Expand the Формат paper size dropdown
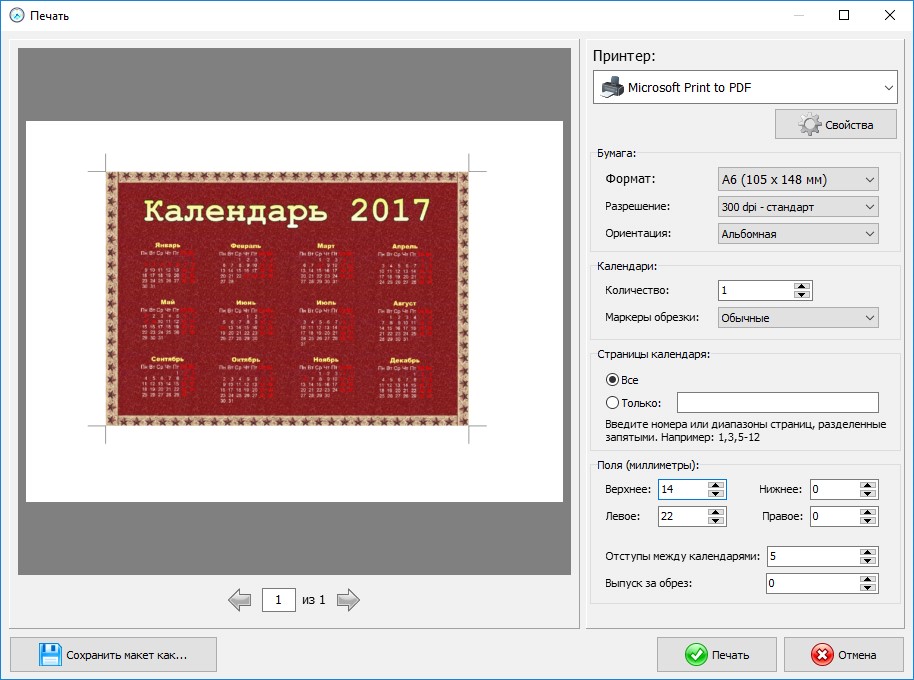 (798, 180)
